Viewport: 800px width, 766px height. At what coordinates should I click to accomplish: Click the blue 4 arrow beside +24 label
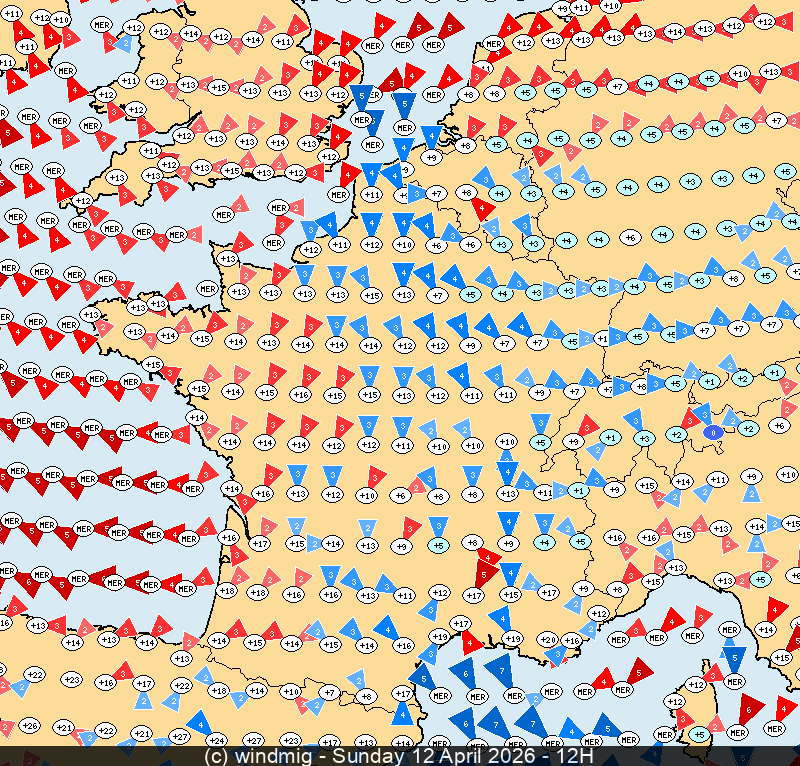pyautogui.click(x=199, y=722)
